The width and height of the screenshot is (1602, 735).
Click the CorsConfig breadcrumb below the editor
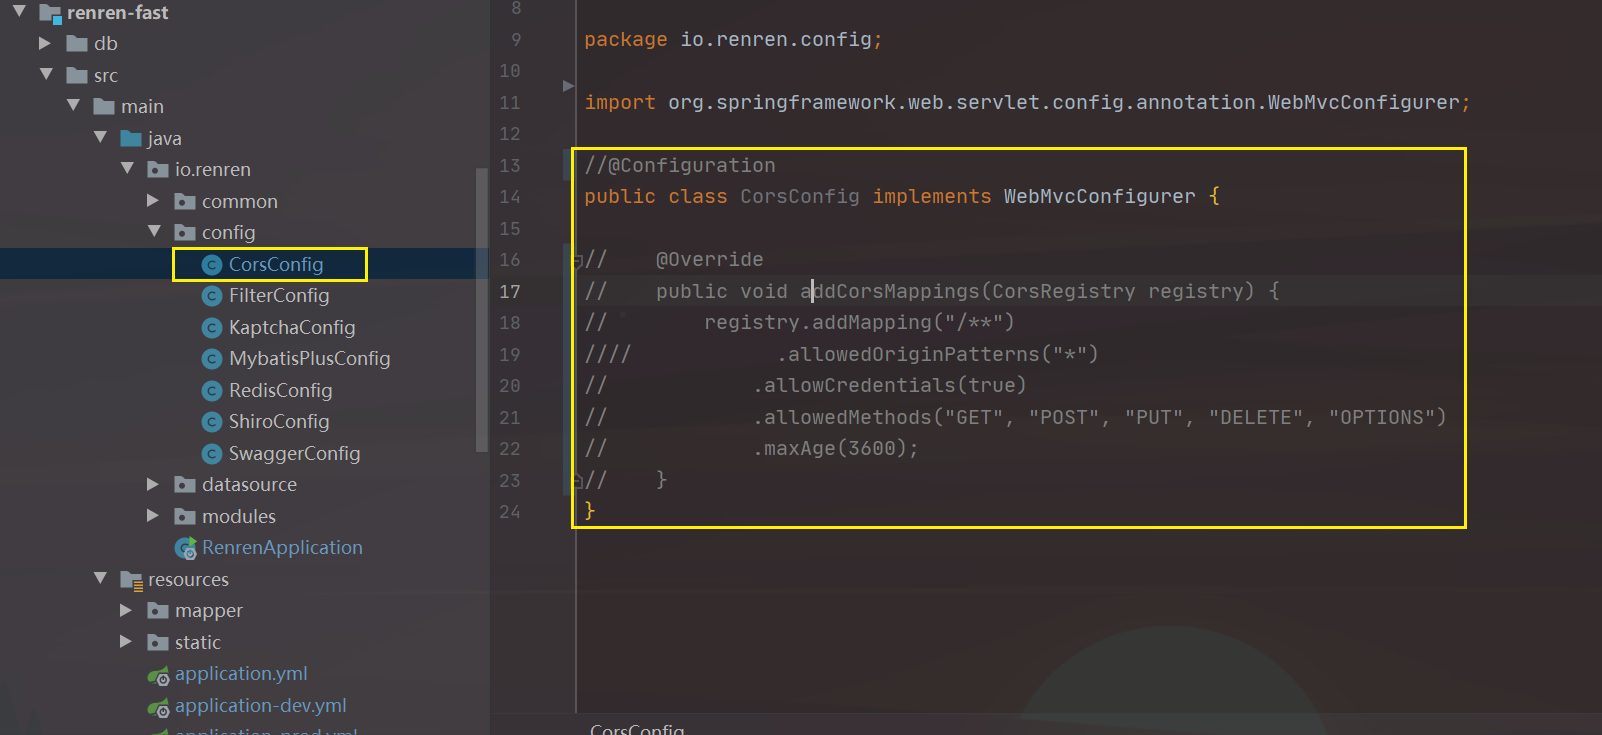pyautogui.click(x=637, y=729)
